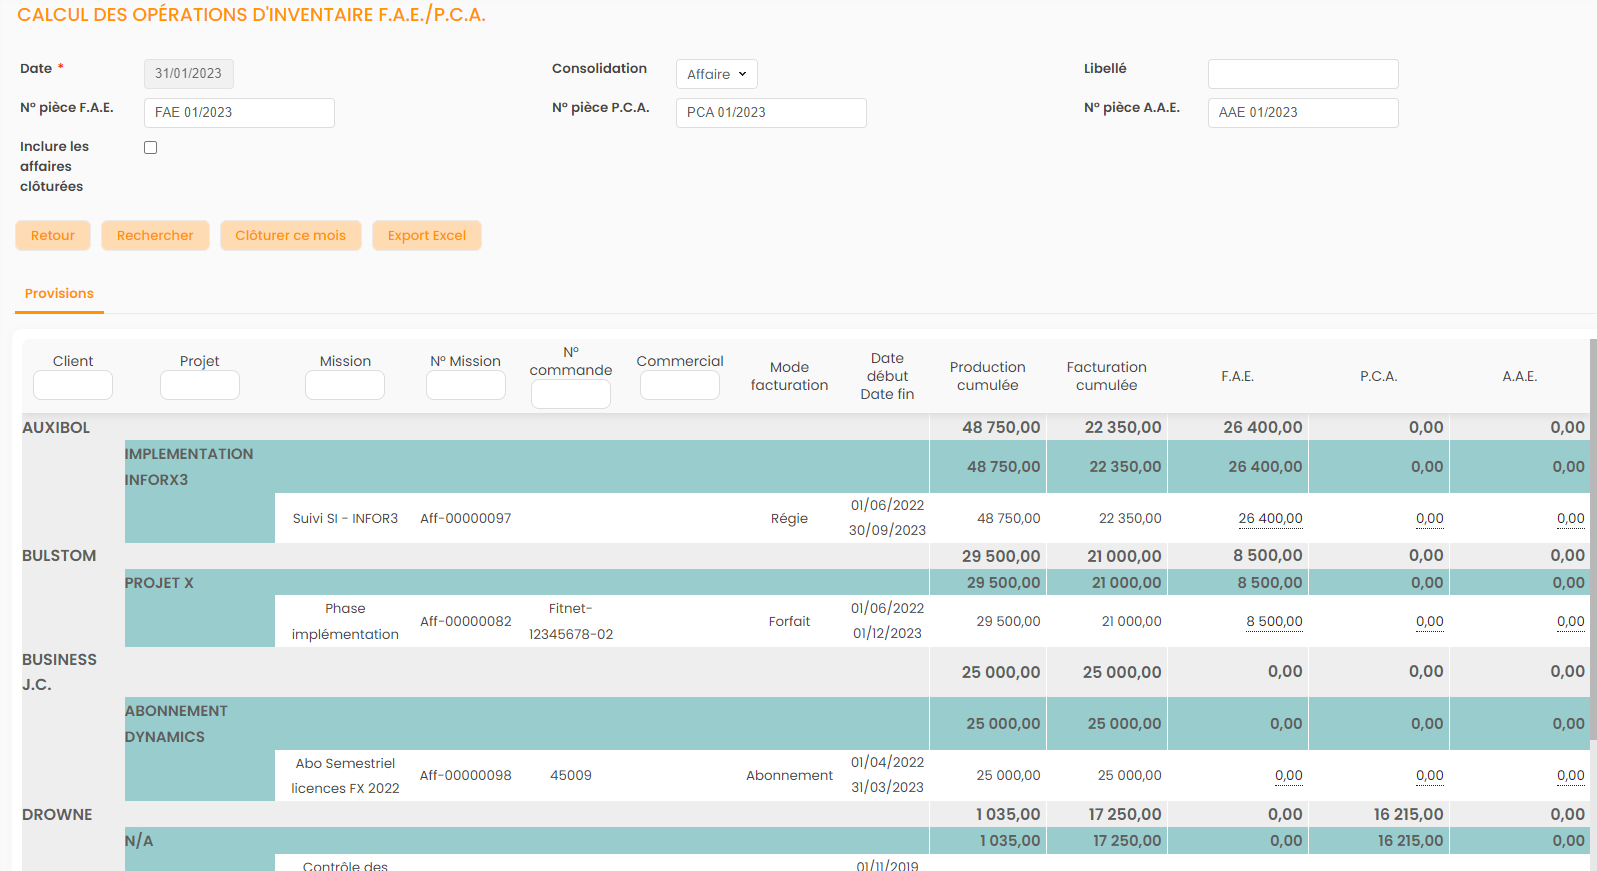This screenshot has height=871, width=1597.
Task: Click the Retour button
Action: [53, 236]
